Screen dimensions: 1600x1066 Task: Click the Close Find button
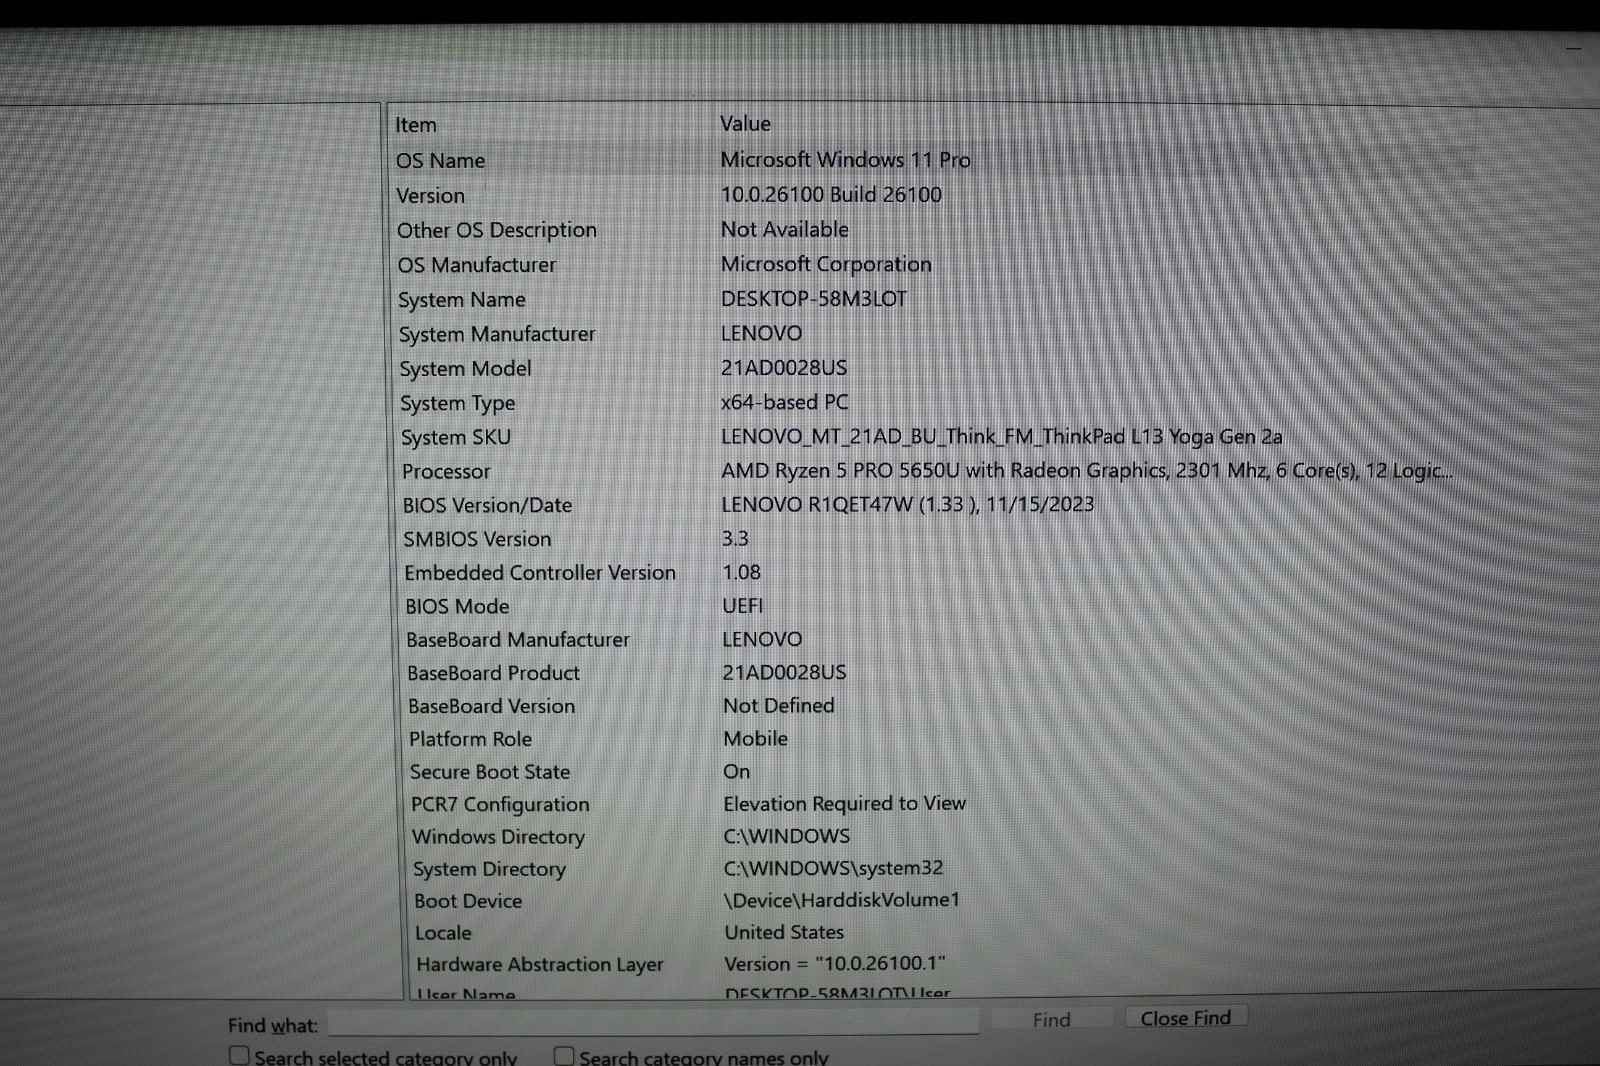1186,1018
